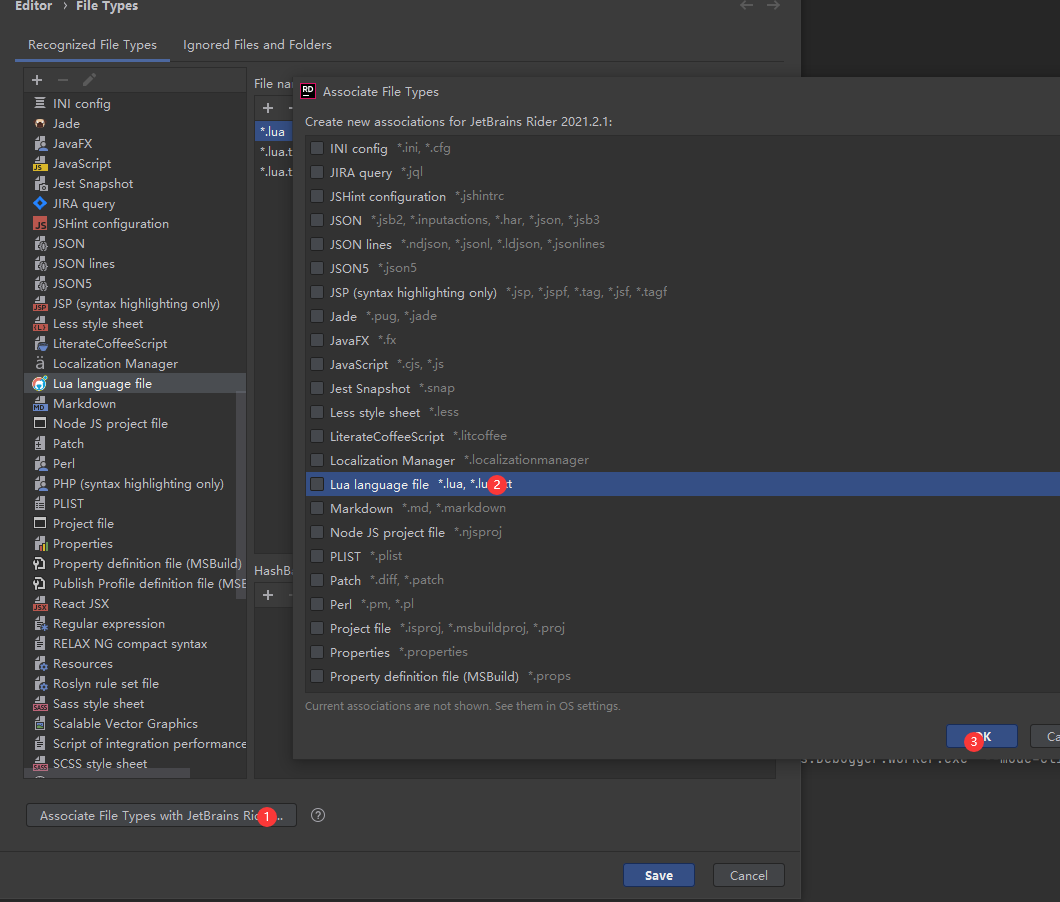Click the Editor breadcrumb item
Screen dimensions: 1060x902
33,6
